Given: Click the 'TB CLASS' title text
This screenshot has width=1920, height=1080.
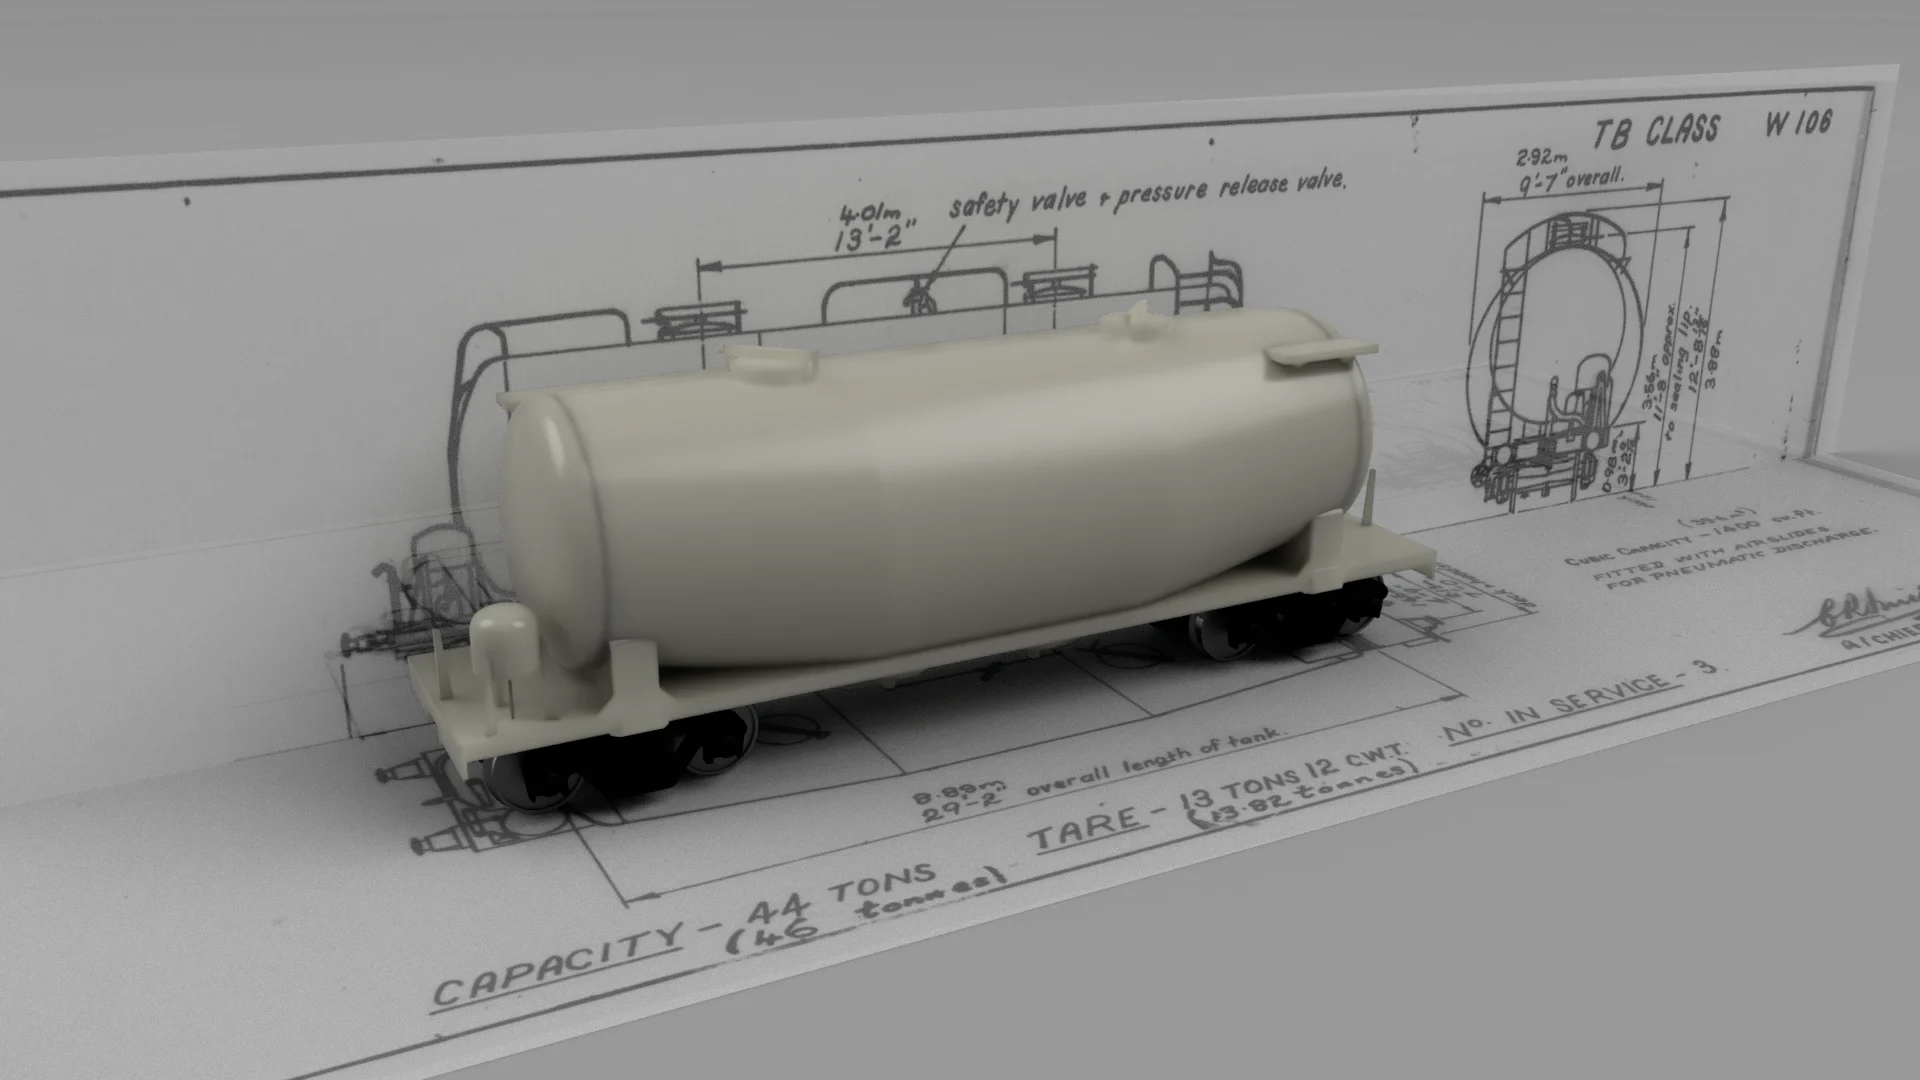Looking at the screenshot, I should (1655, 131).
